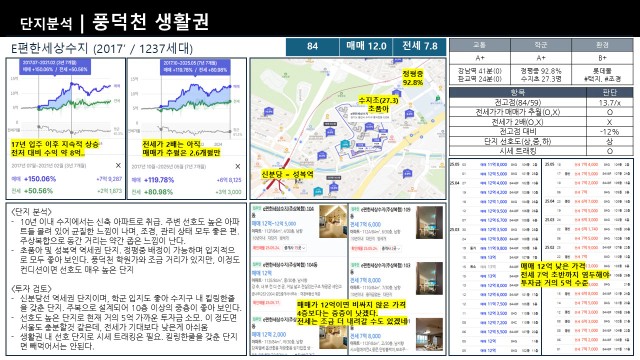Open the 매매 12억~12억 5,000 listing
The height and width of the screenshot is (360, 640).
click(x=274, y=224)
